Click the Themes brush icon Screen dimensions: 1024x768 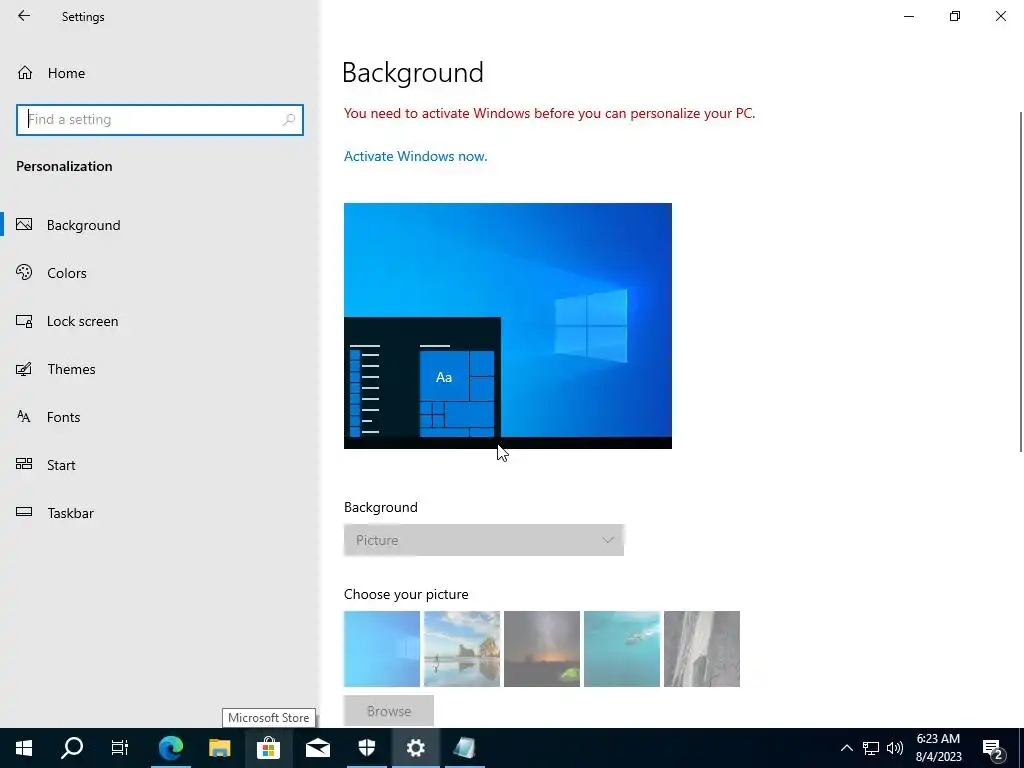click(24, 369)
